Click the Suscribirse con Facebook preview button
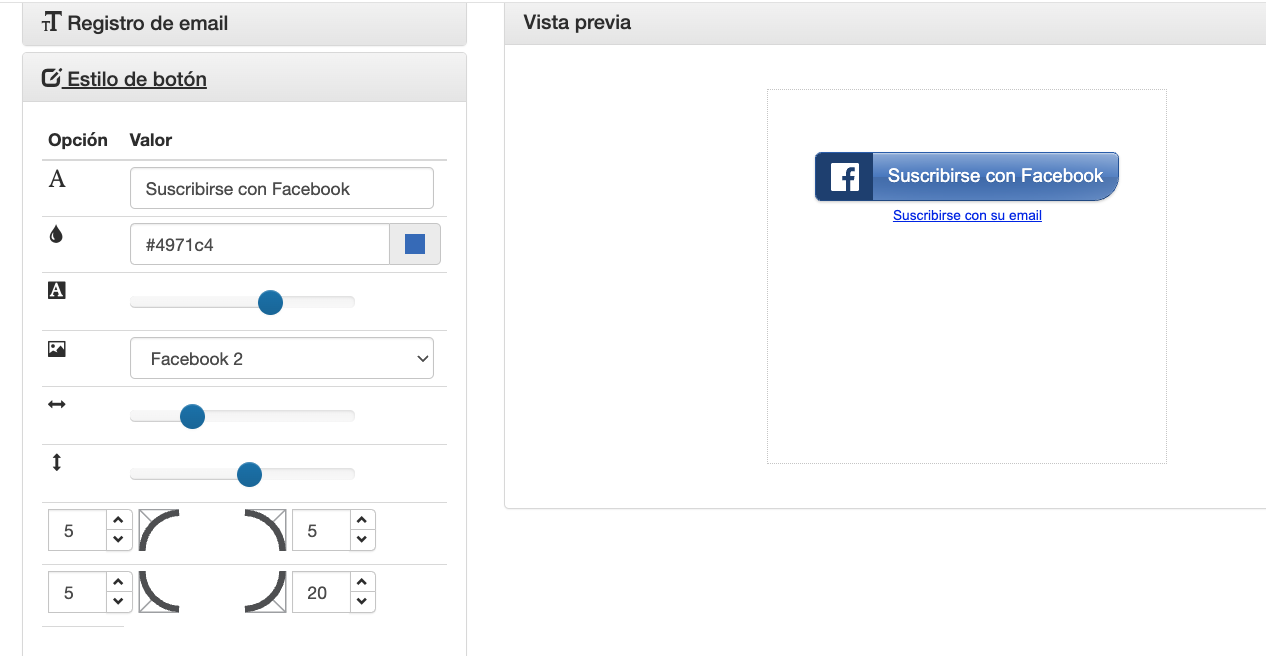Viewport: 1266px width, 656px height. tap(966, 177)
